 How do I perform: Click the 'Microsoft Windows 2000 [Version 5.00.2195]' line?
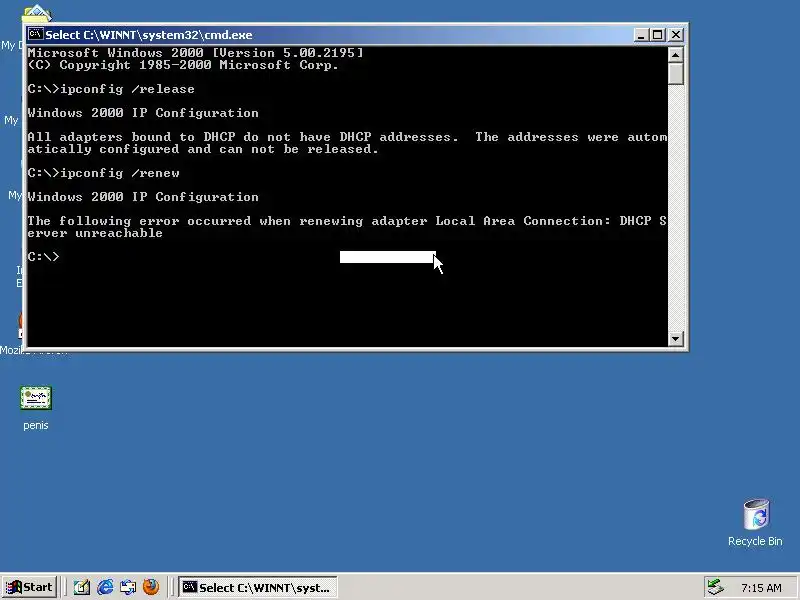[x=195, y=53]
